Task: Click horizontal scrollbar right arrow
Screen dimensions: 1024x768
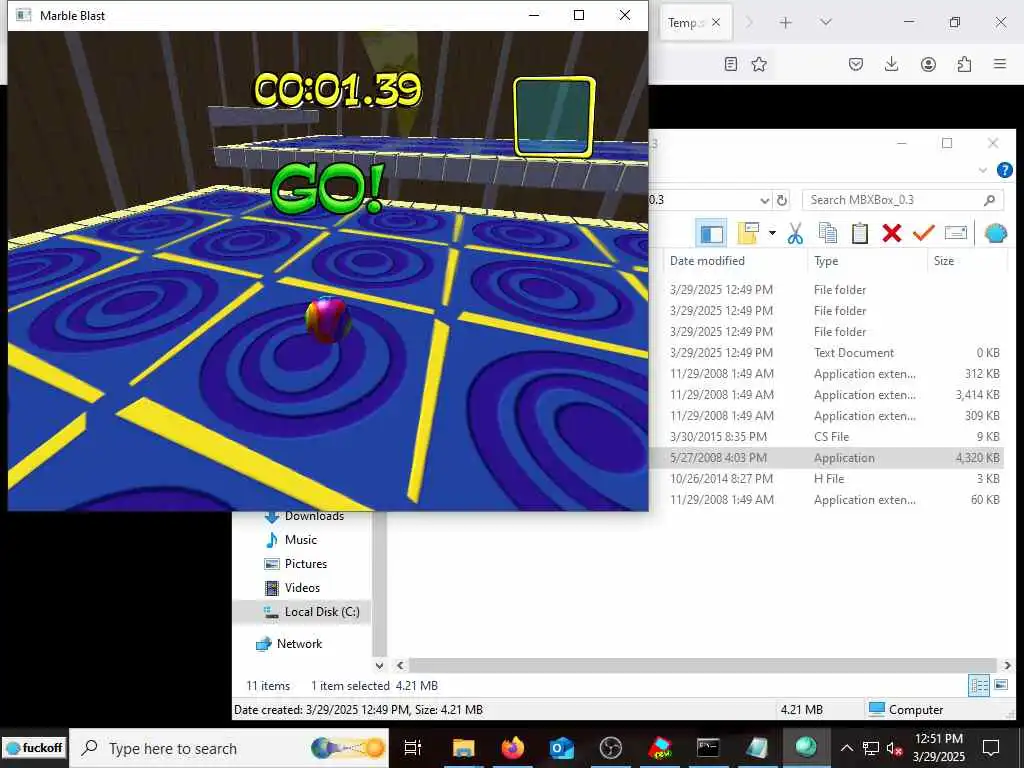Action: (x=1007, y=665)
